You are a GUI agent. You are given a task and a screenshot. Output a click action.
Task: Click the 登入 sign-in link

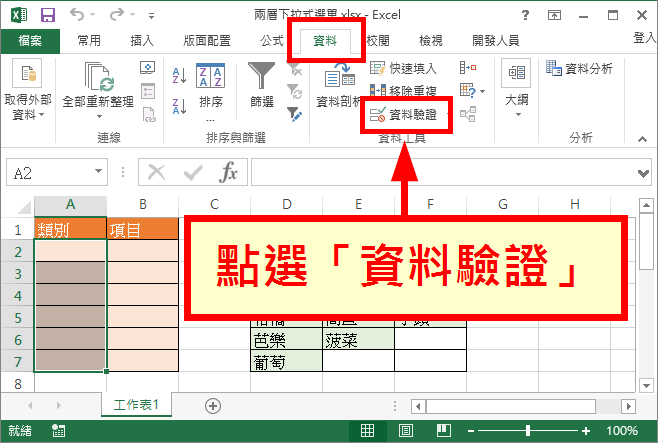click(x=645, y=38)
